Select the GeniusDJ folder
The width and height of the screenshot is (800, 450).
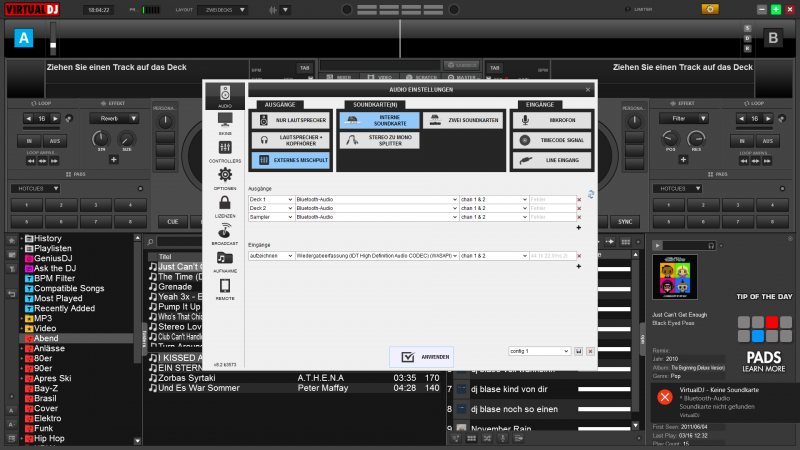[x=53, y=258]
